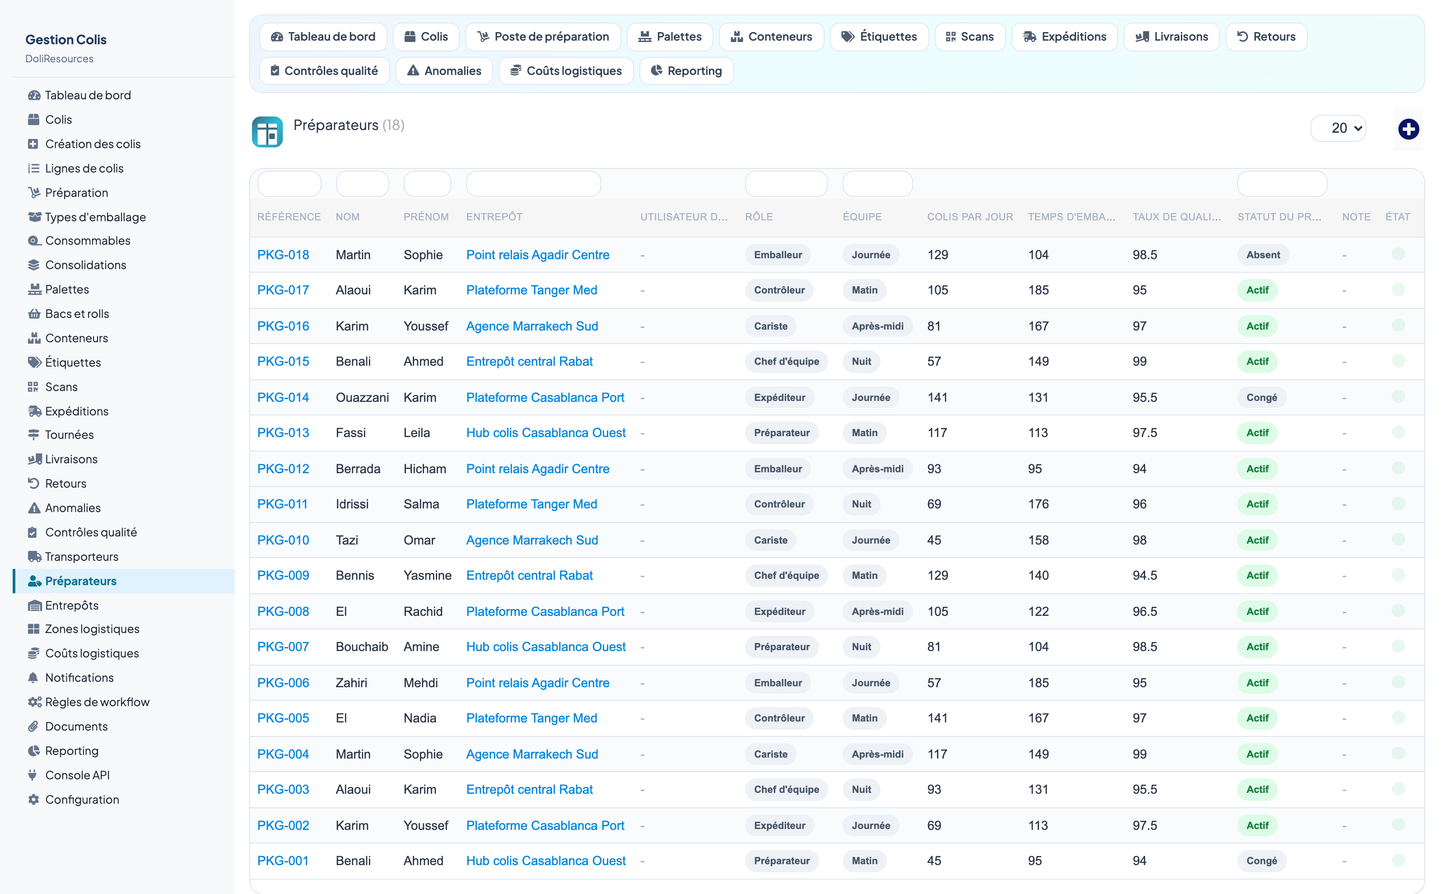1445x894 pixels.
Task: Switch to the Palettes top tab
Action: (x=670, y=37)
